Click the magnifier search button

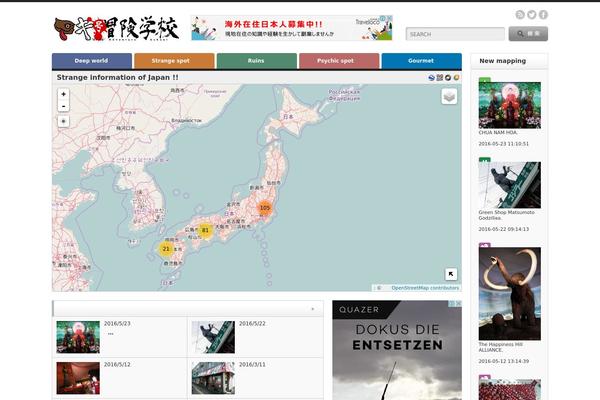(x=528, y=34)
